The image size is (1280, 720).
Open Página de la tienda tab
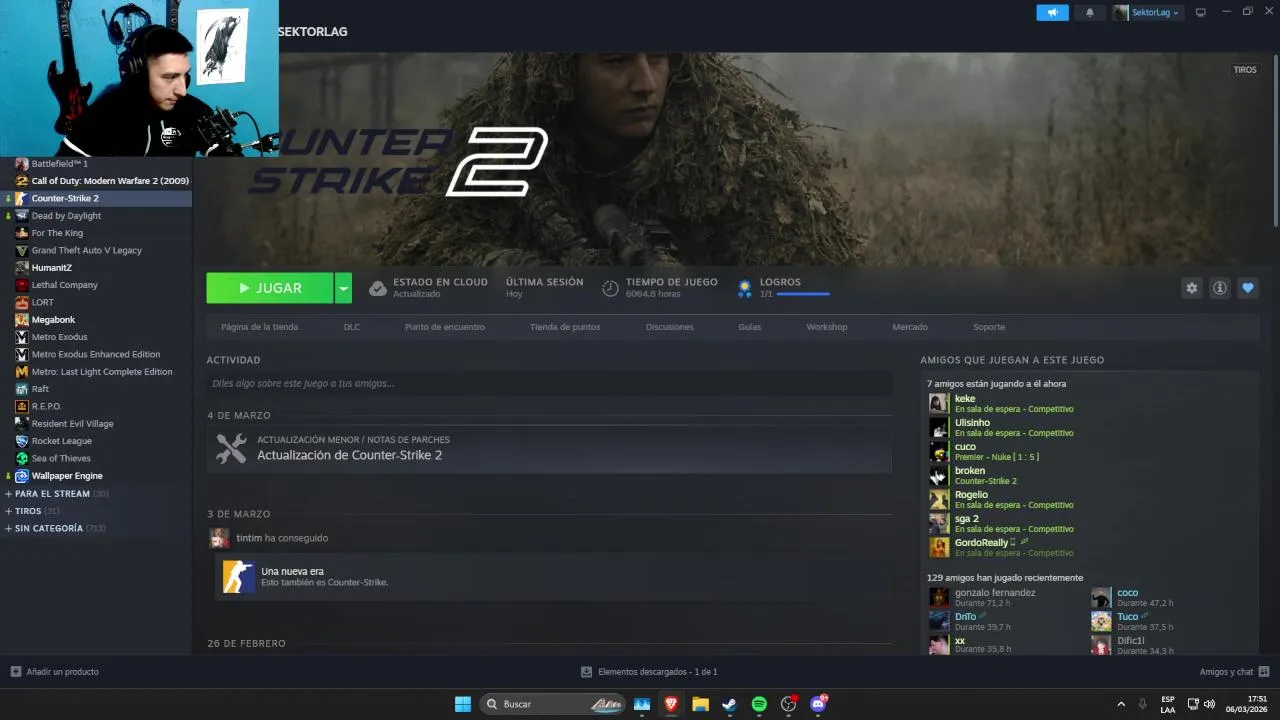[x=260, y=327]
